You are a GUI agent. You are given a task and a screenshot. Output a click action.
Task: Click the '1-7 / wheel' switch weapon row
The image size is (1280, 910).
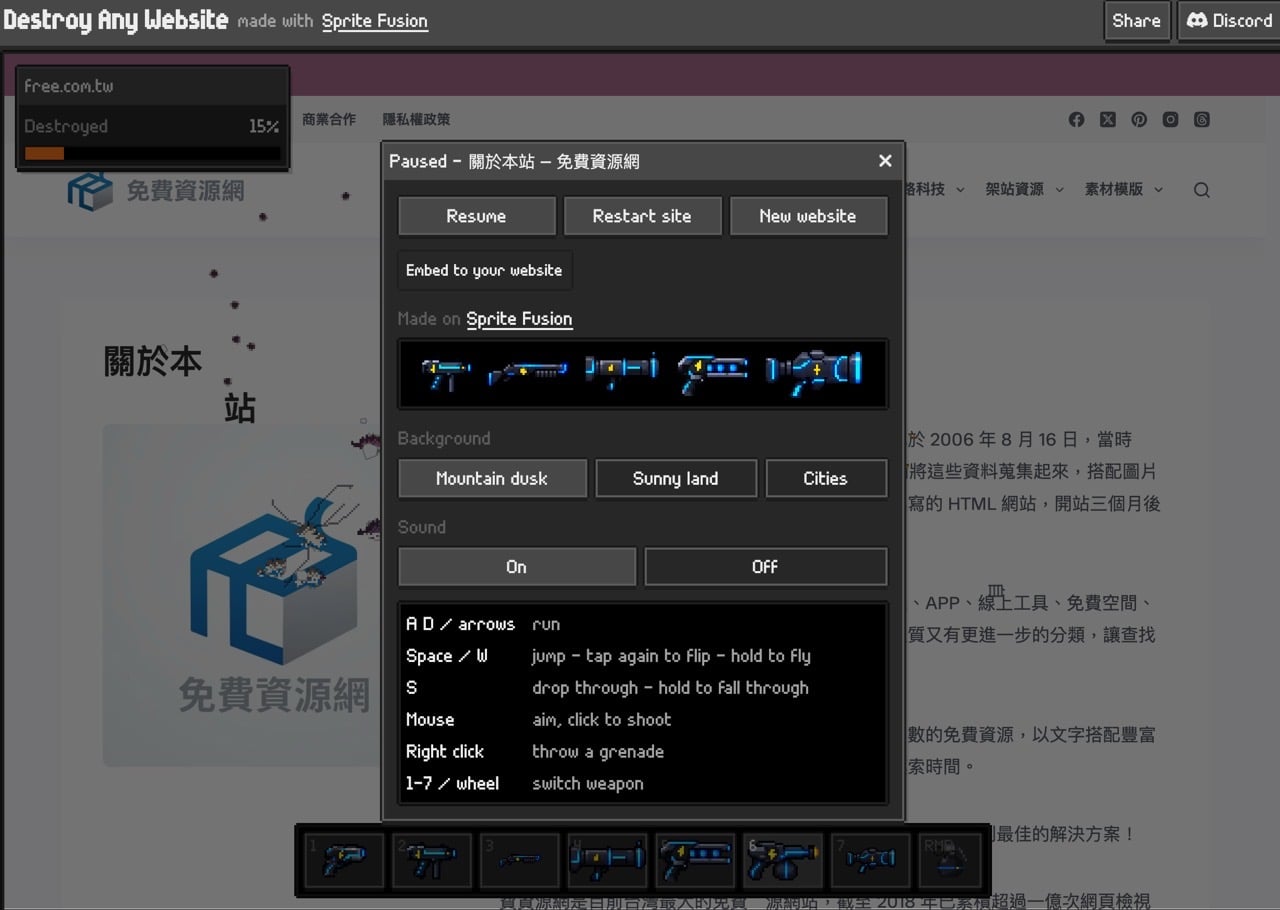pos(642,784)
